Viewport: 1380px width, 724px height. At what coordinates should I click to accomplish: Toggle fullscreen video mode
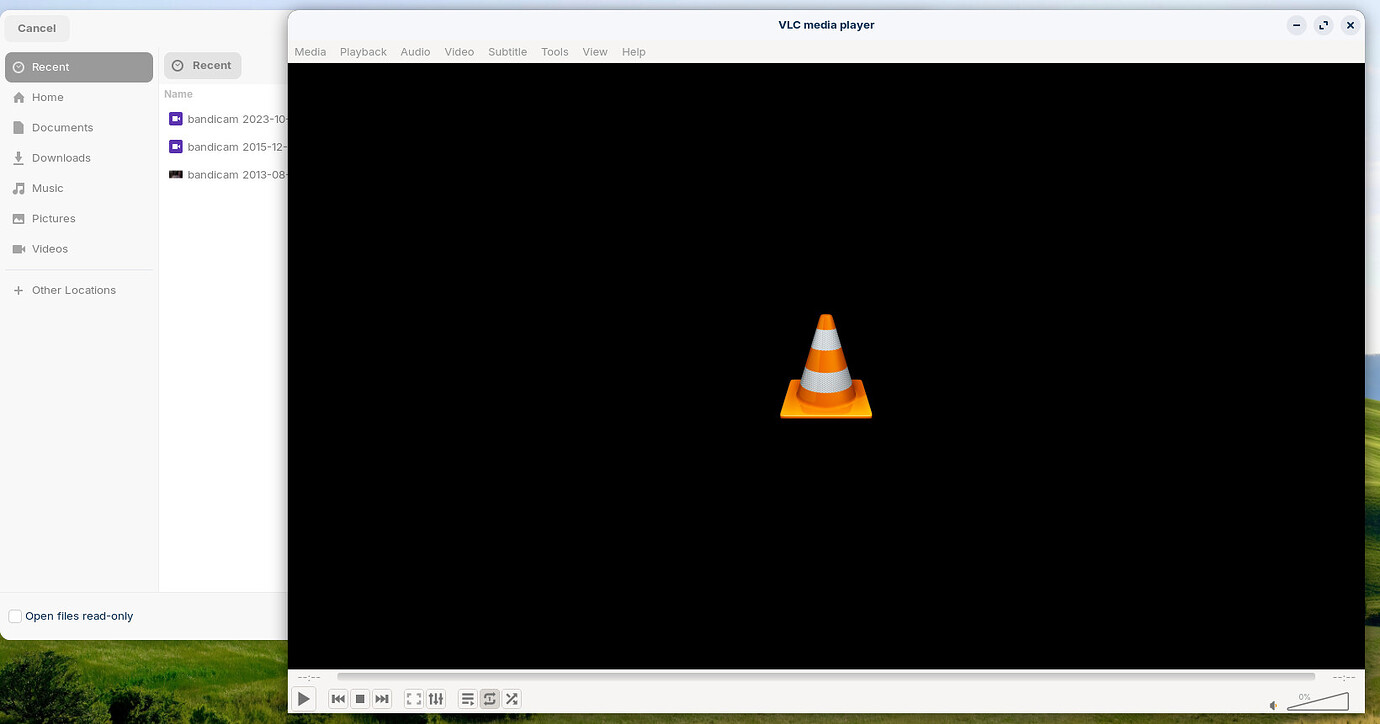413,698
